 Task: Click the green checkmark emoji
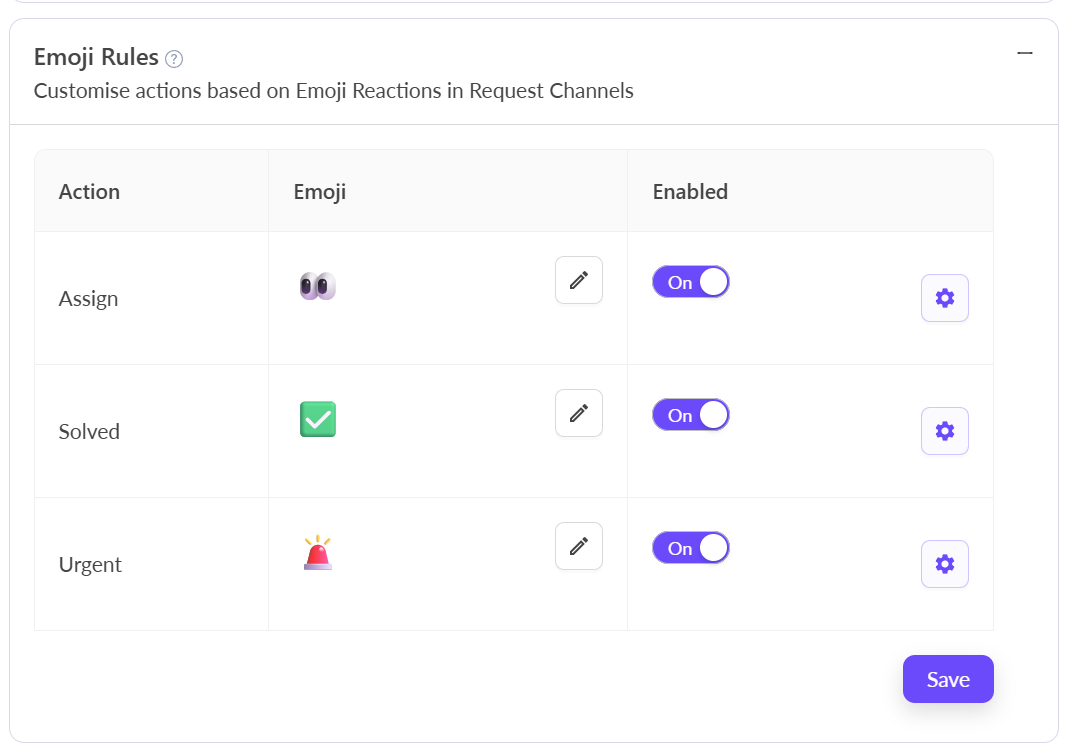[318, 419]
